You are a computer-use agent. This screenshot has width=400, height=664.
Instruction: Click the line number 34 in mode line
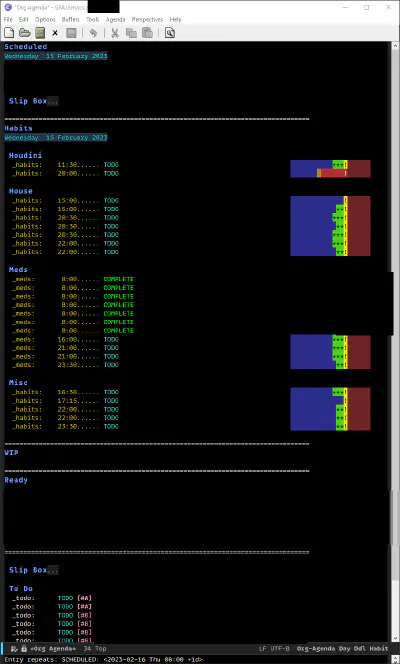[x=87, y=648]
